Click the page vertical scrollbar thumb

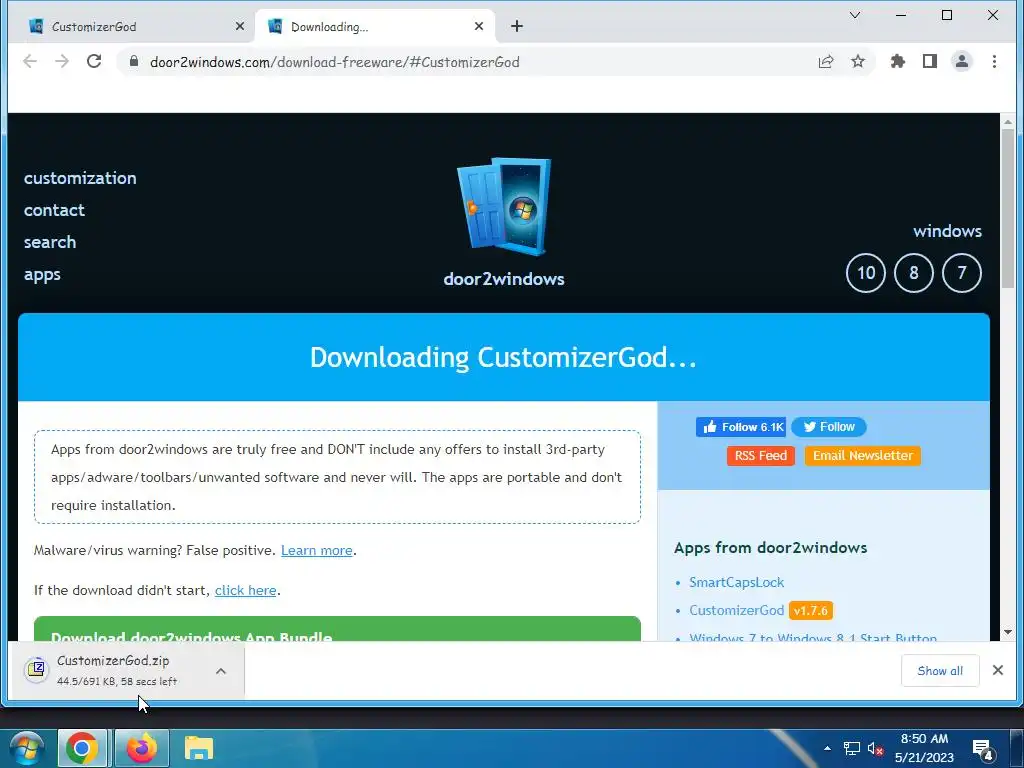(1008, 208)
